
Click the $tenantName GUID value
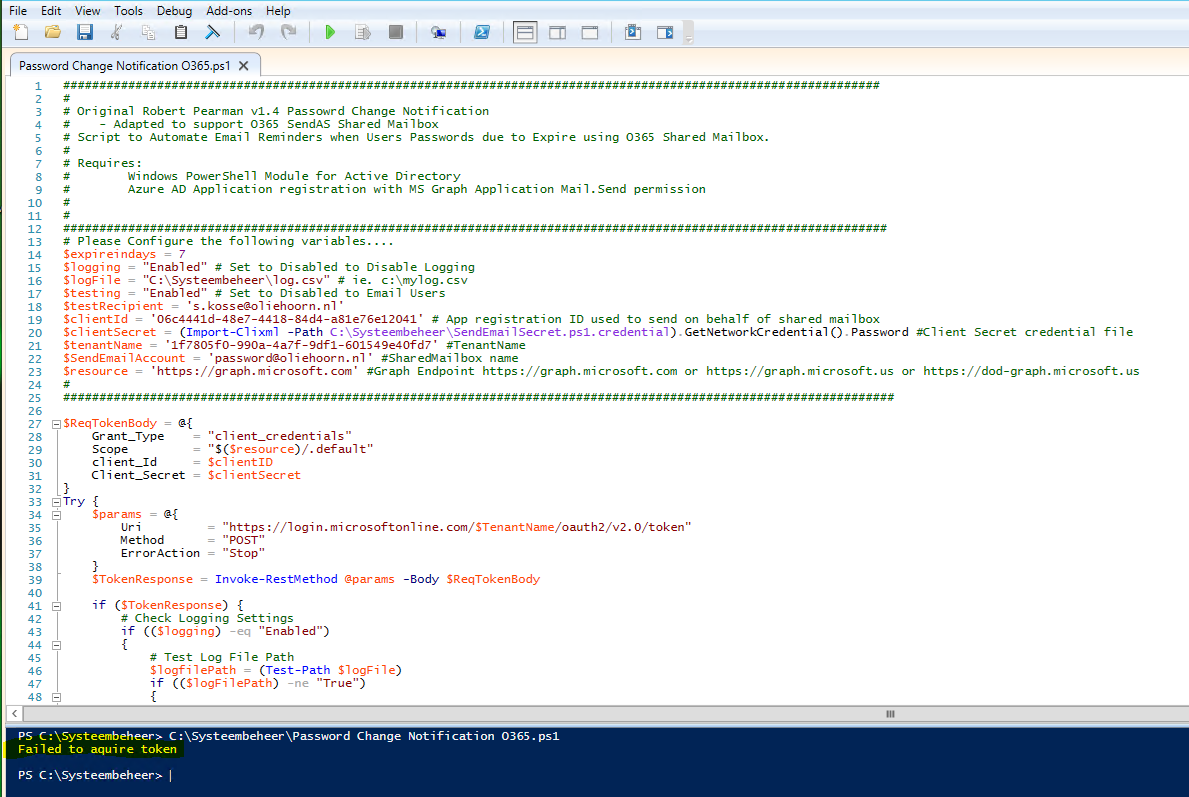[x=301, y=345]
